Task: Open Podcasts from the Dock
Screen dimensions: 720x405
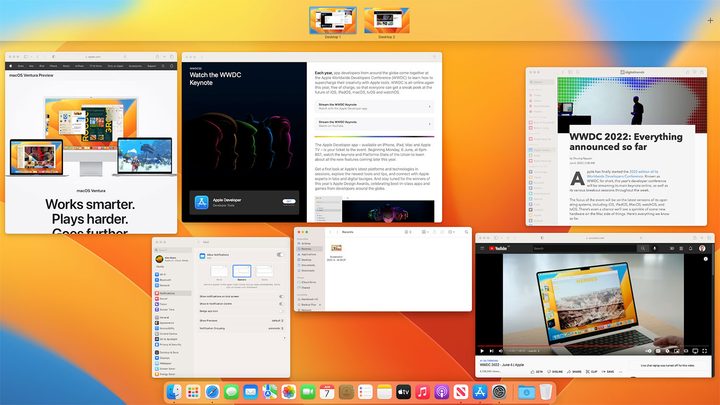Action: (442, 392)
